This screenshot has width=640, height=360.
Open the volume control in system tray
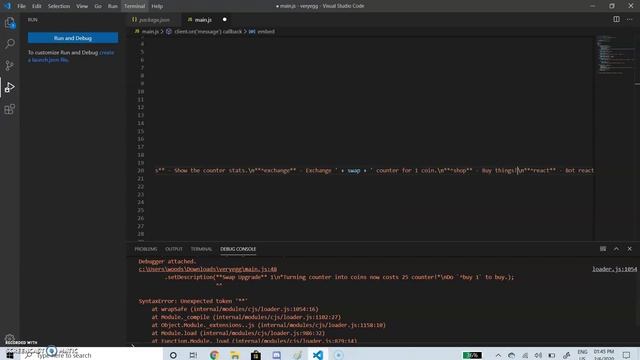click(x=538, y=356)
